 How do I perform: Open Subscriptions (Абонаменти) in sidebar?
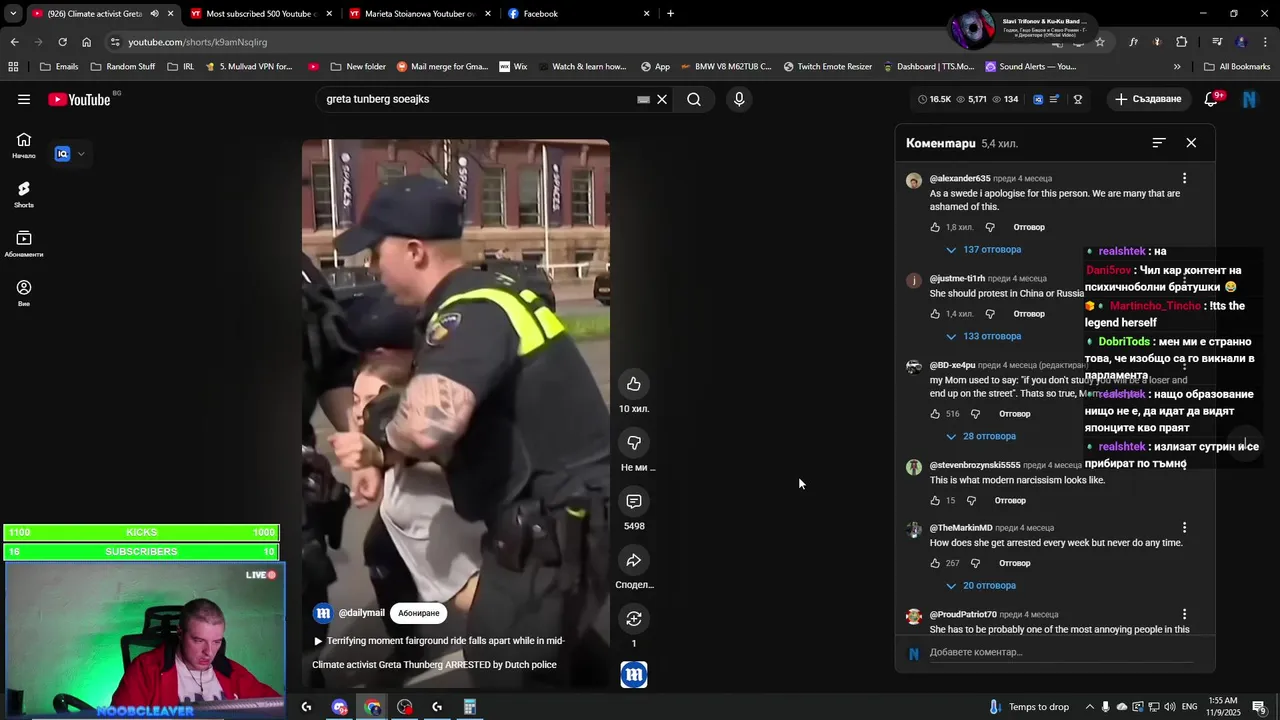click(x=24, y=244)
